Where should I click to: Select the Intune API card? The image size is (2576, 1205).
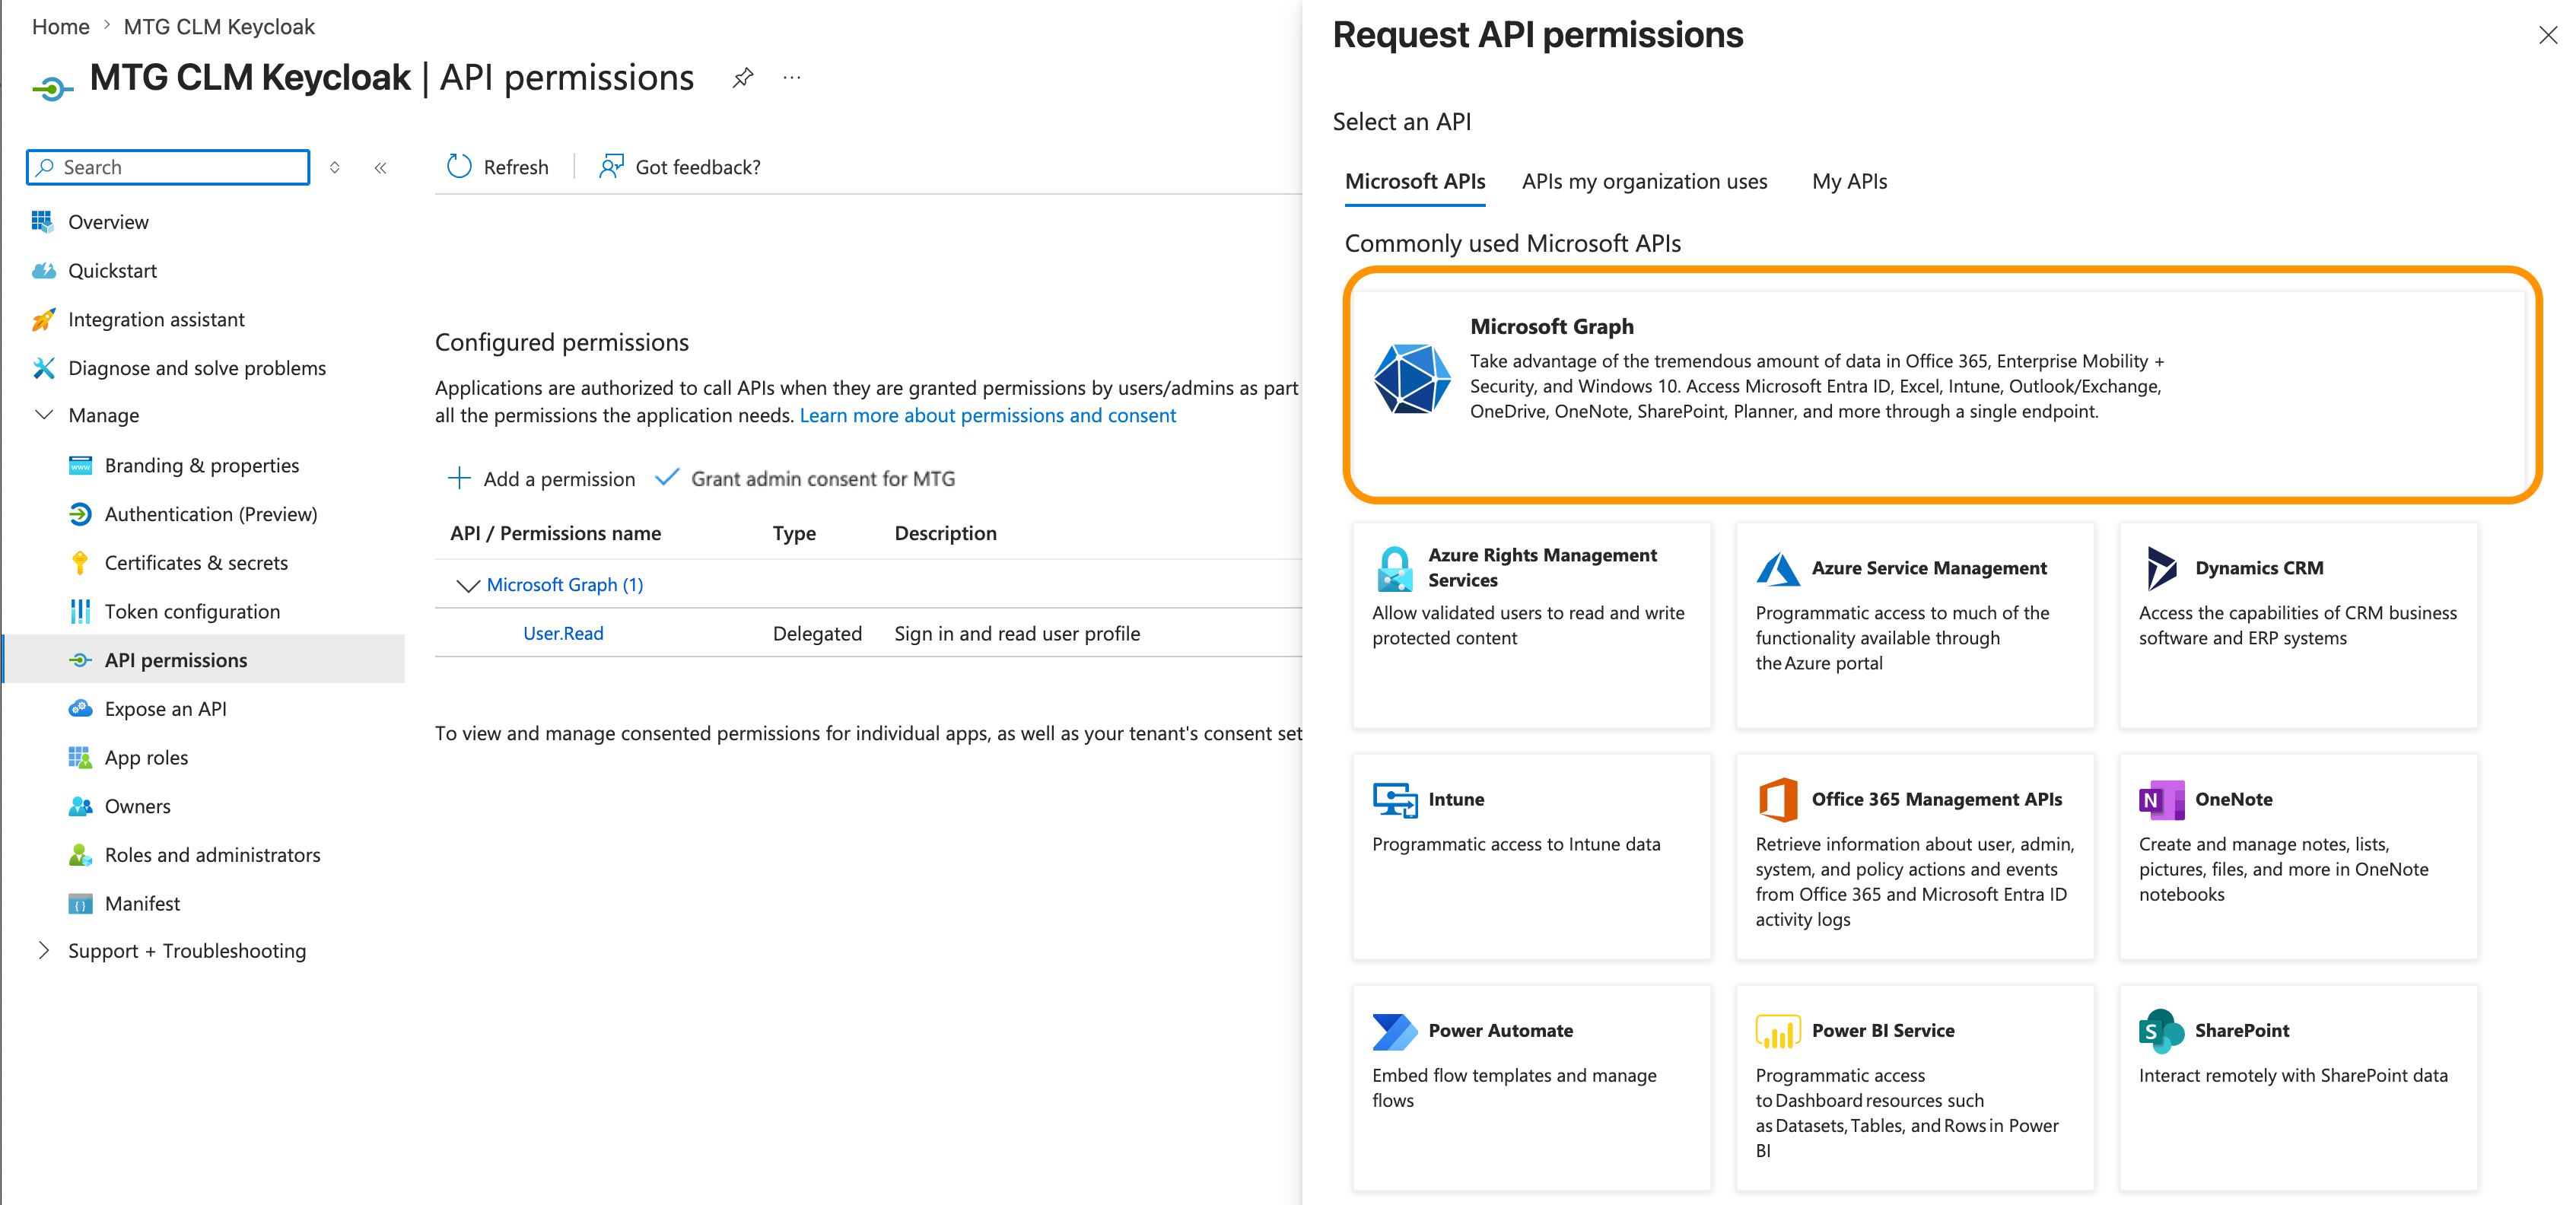(1531, 856)
